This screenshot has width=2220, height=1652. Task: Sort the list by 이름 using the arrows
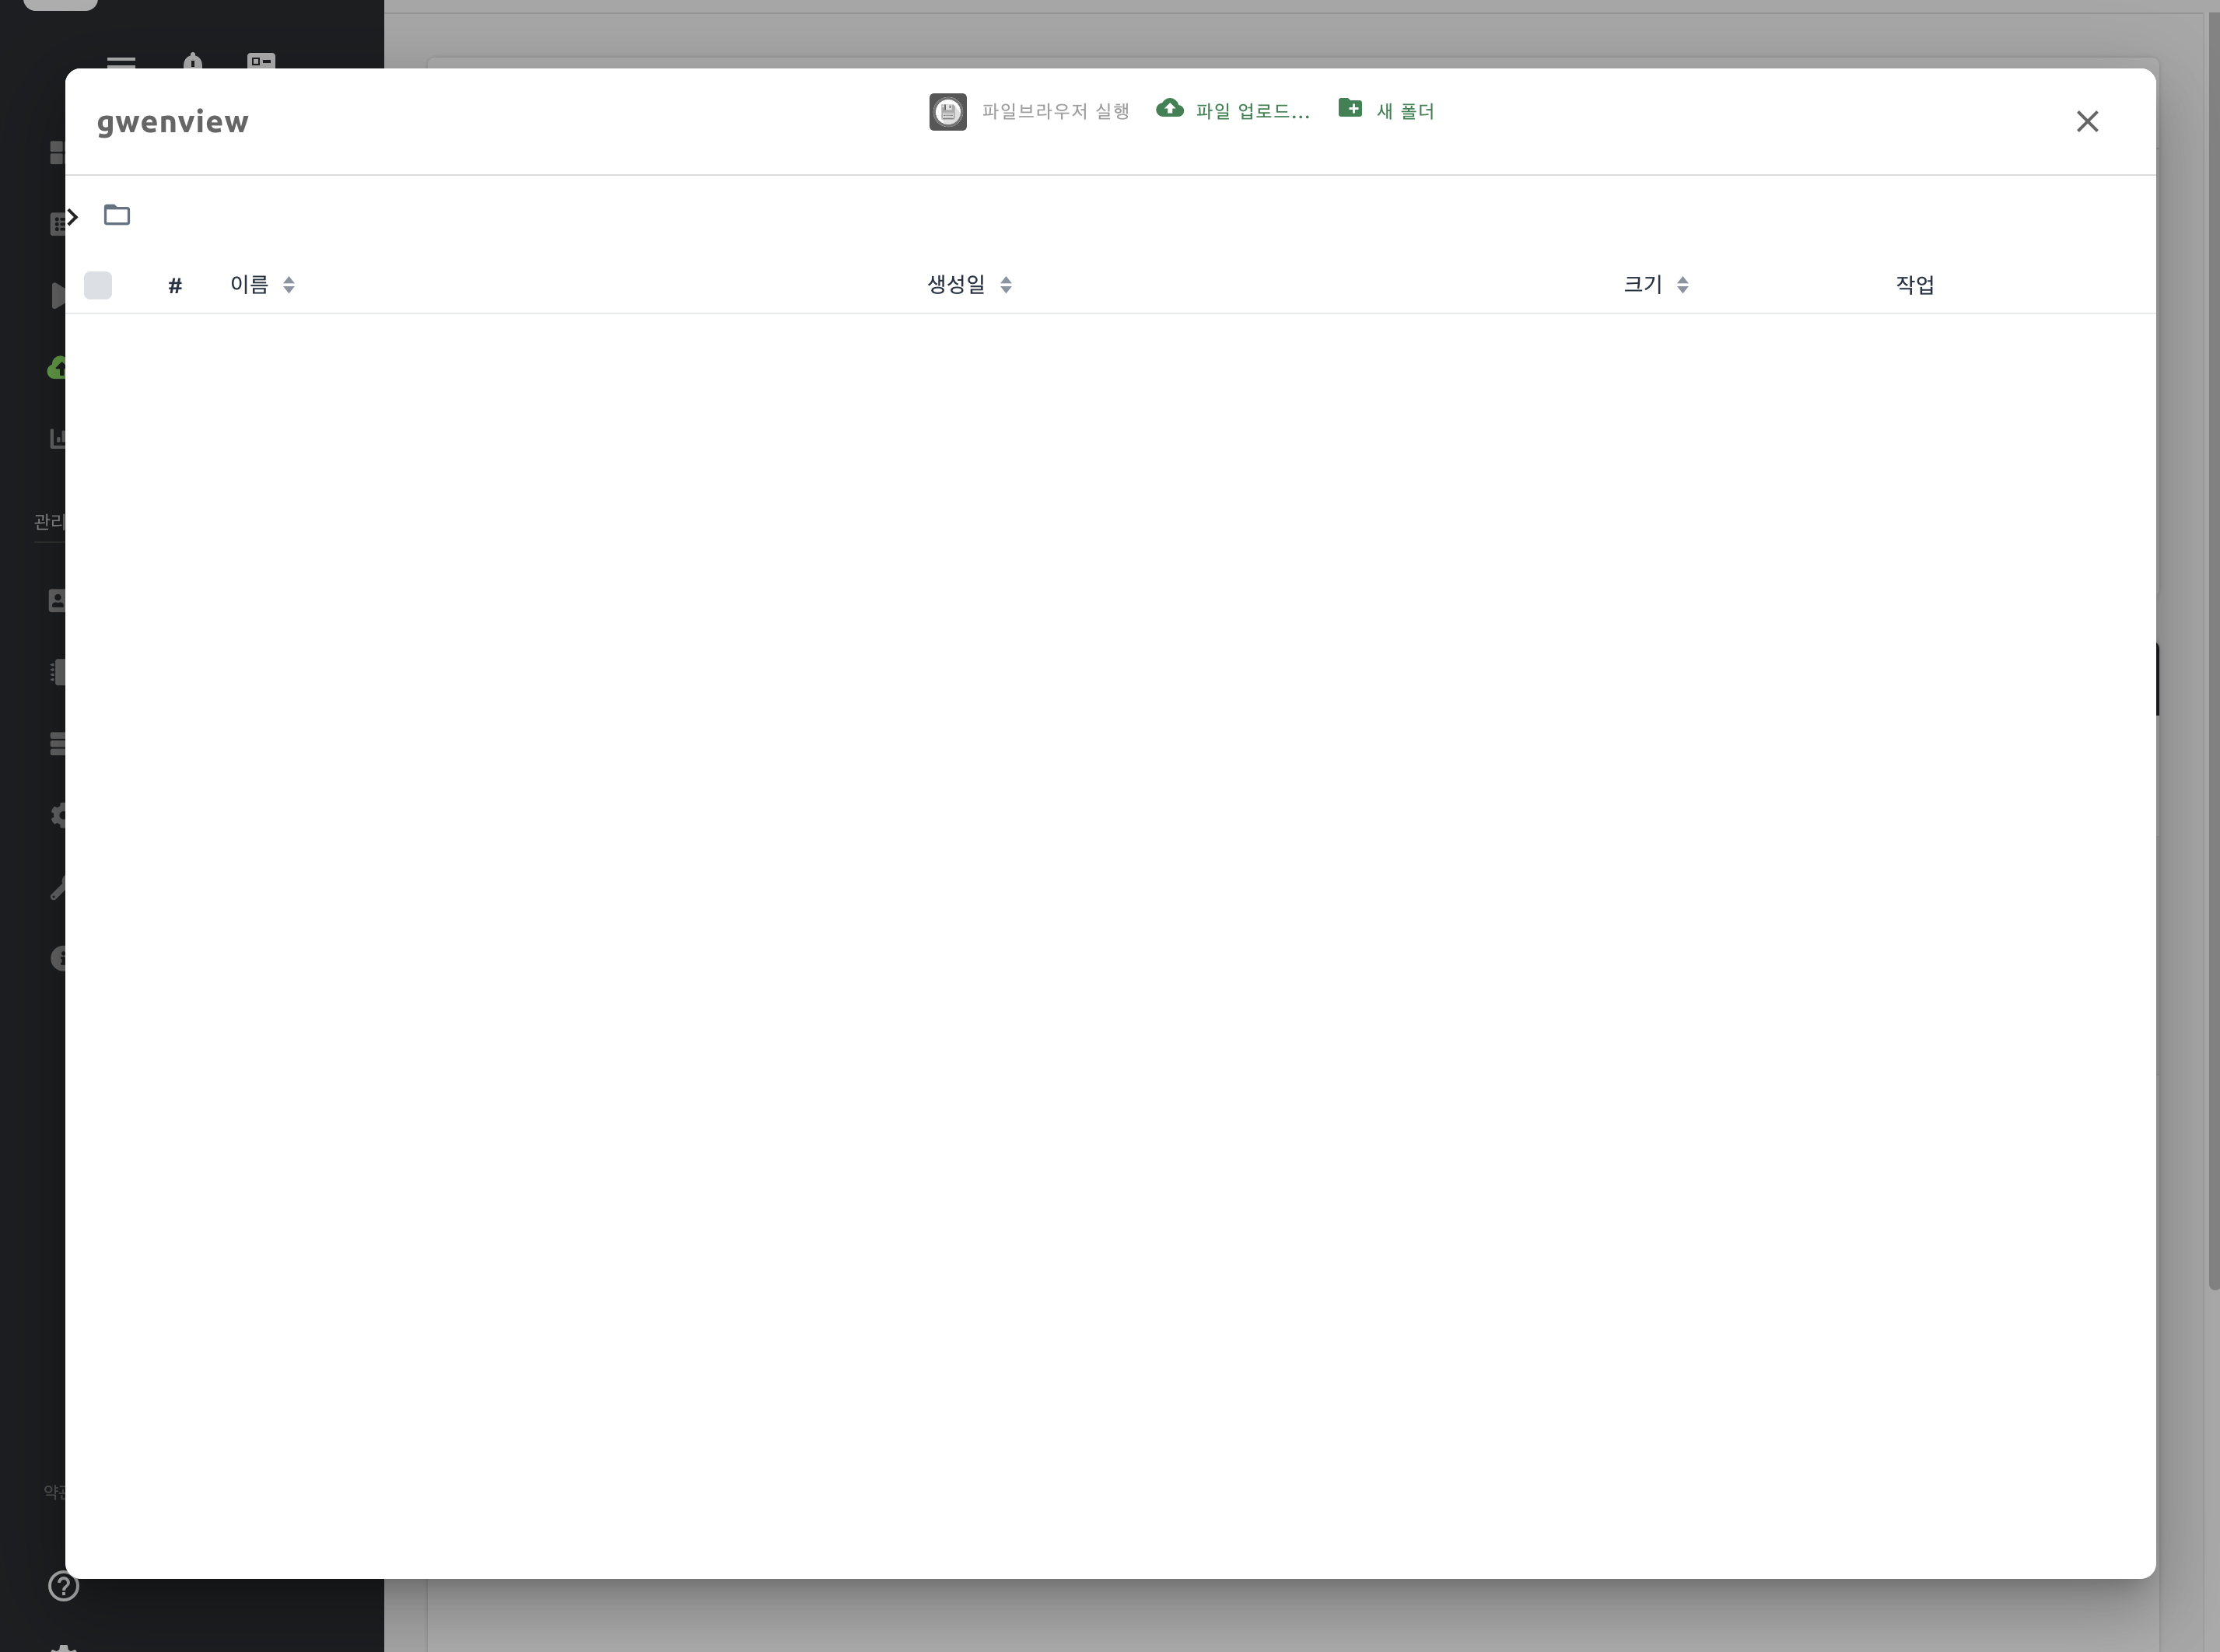(289, 284)
